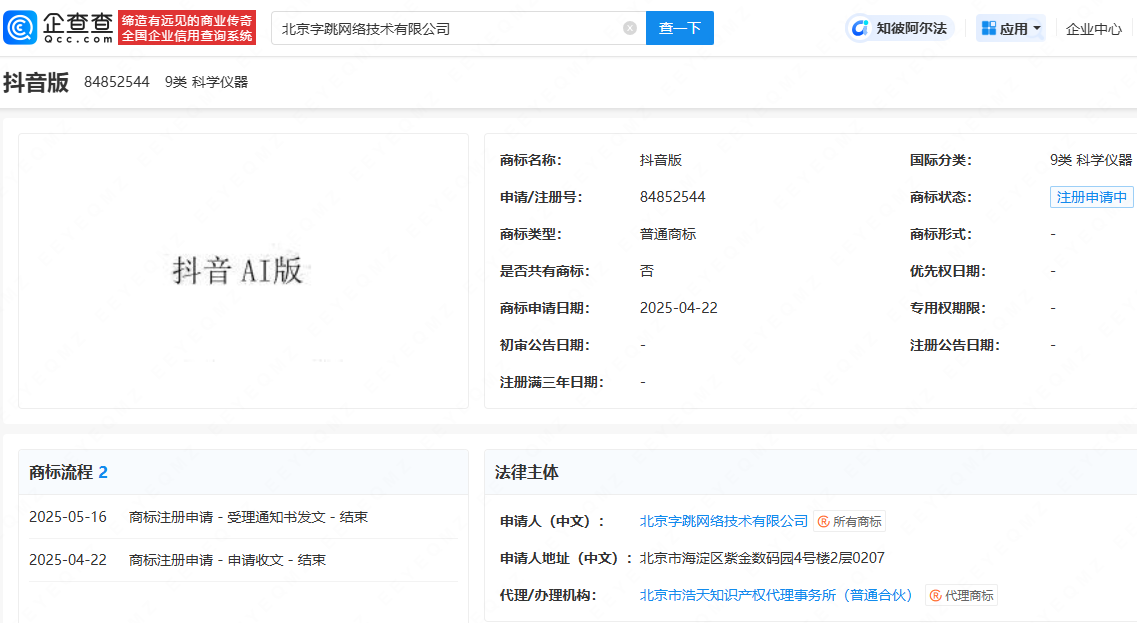Click header number 84852544

pyautogui.click(x=117, y=82)
